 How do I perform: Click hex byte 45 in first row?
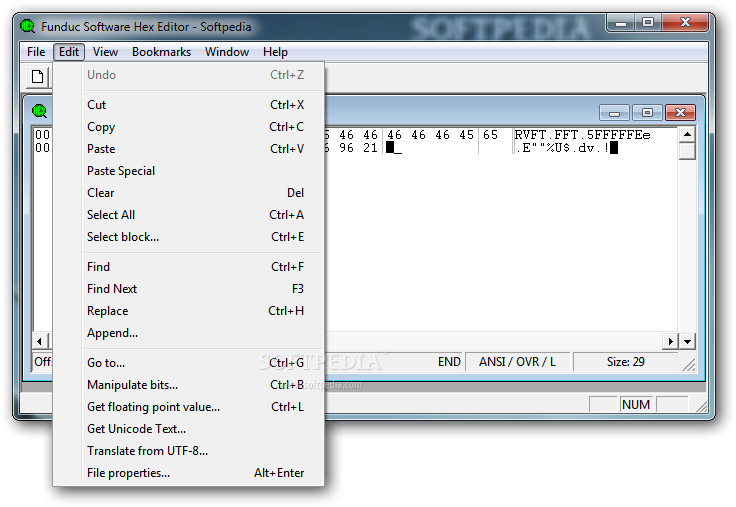[467, 135]
